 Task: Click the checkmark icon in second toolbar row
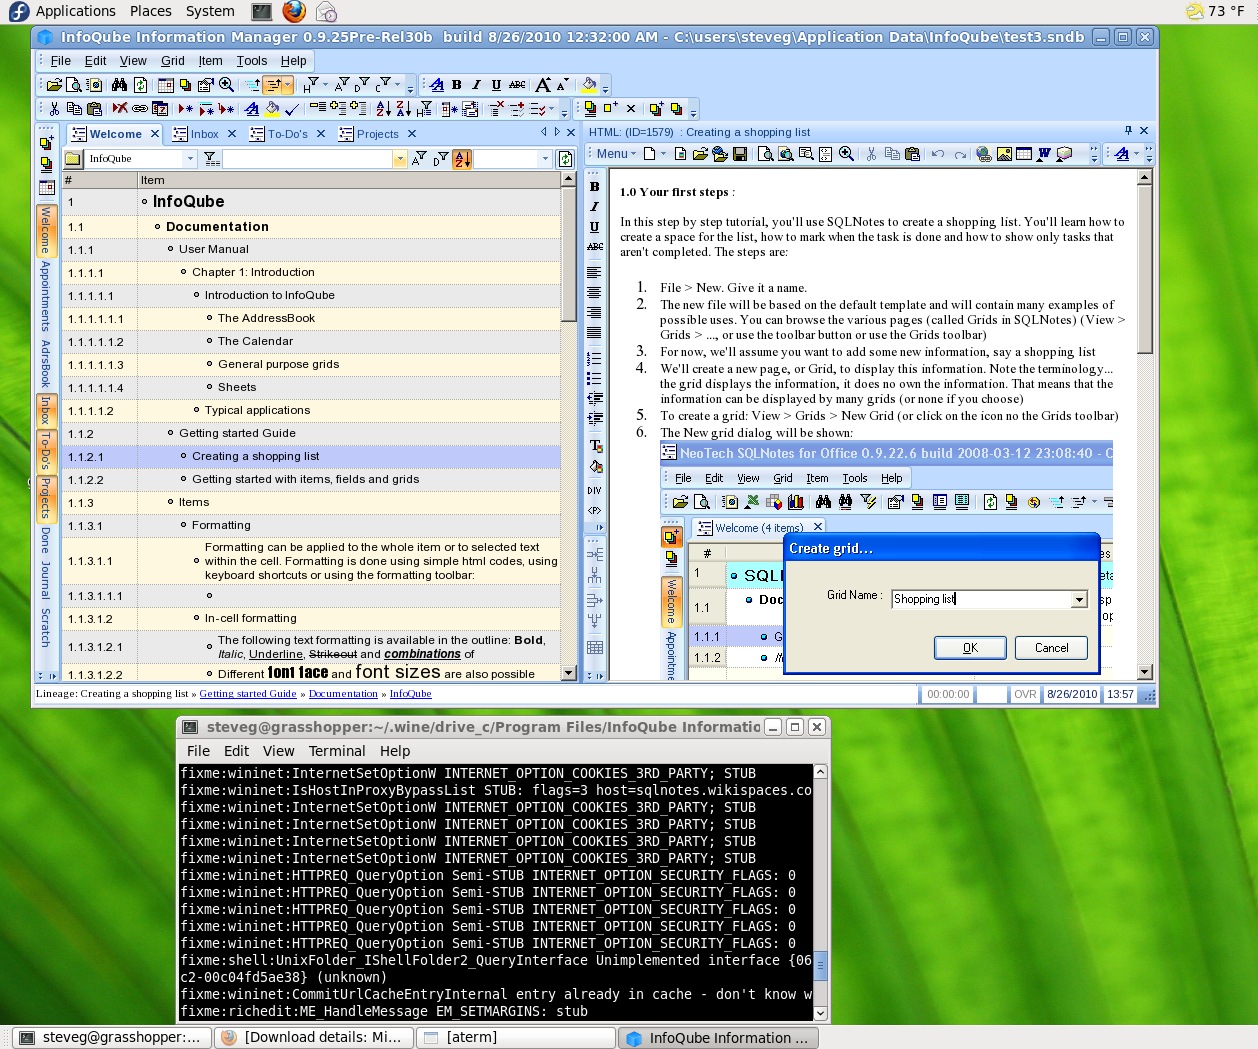[x=292, y=108]
